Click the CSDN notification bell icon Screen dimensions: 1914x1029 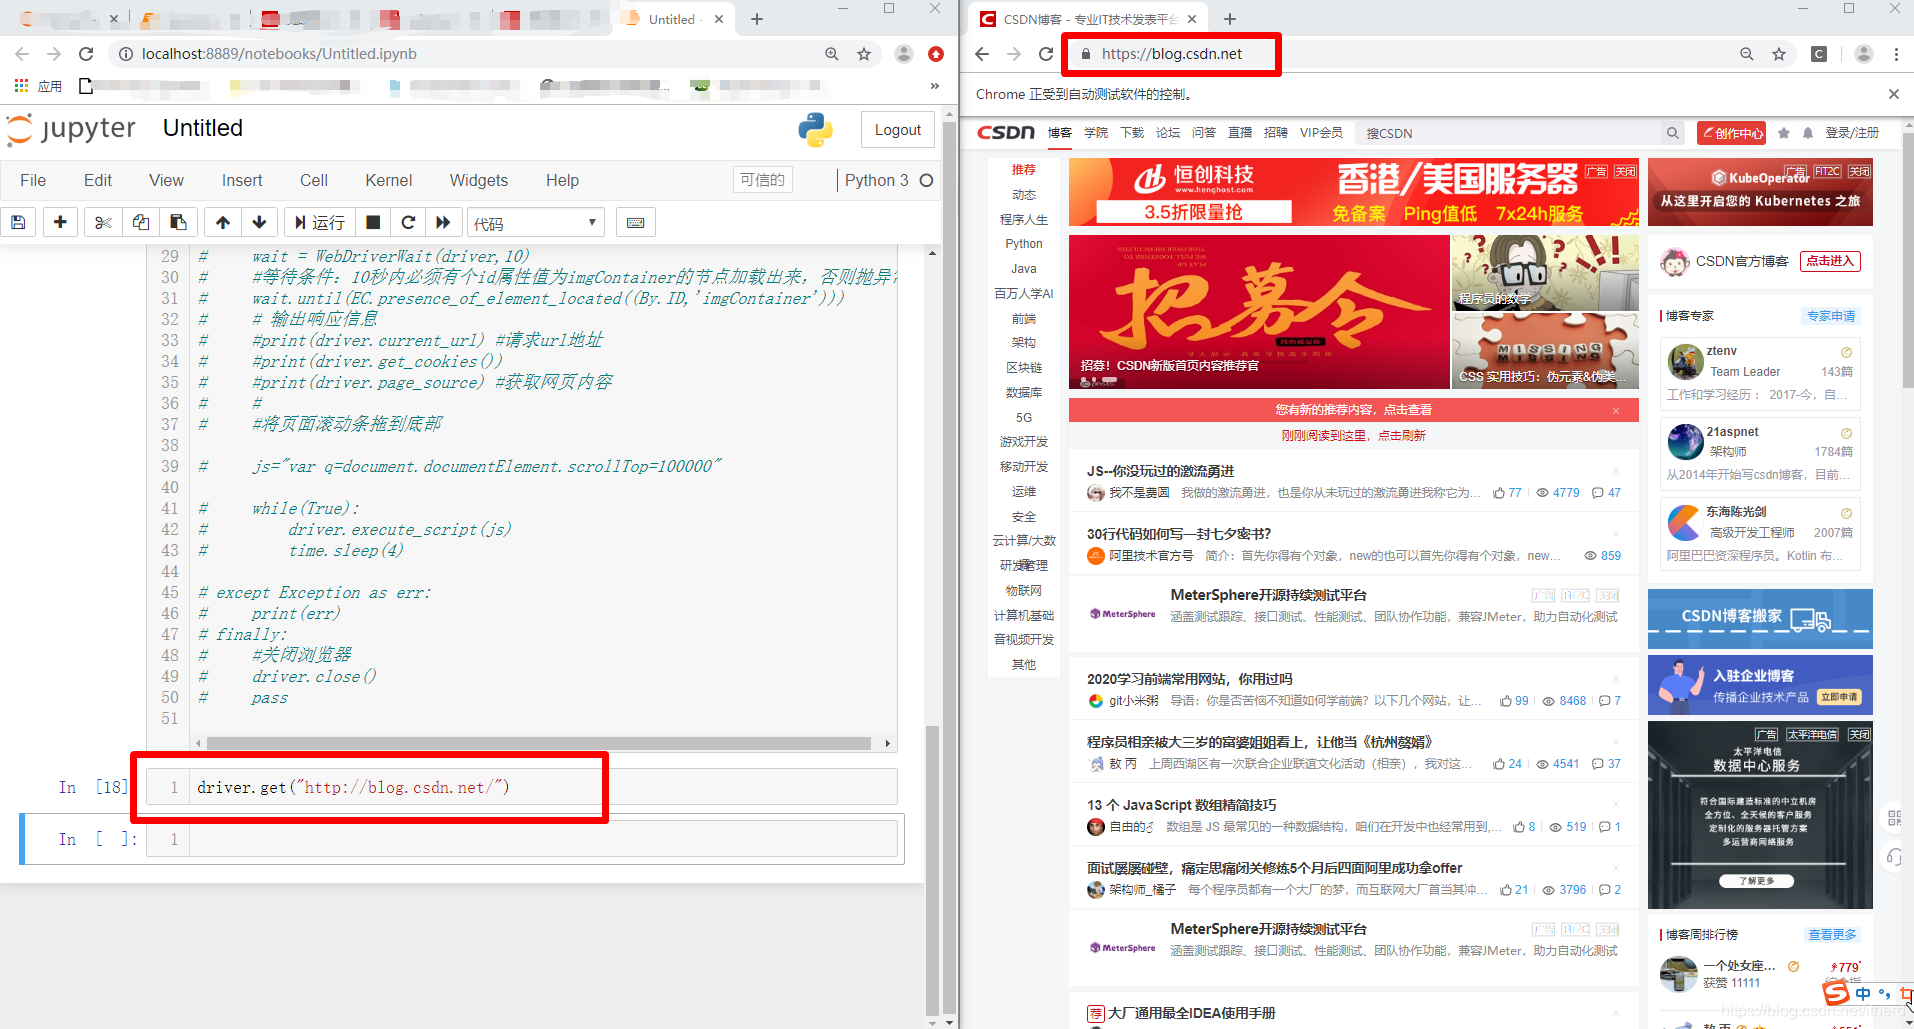coord(1807,132)
